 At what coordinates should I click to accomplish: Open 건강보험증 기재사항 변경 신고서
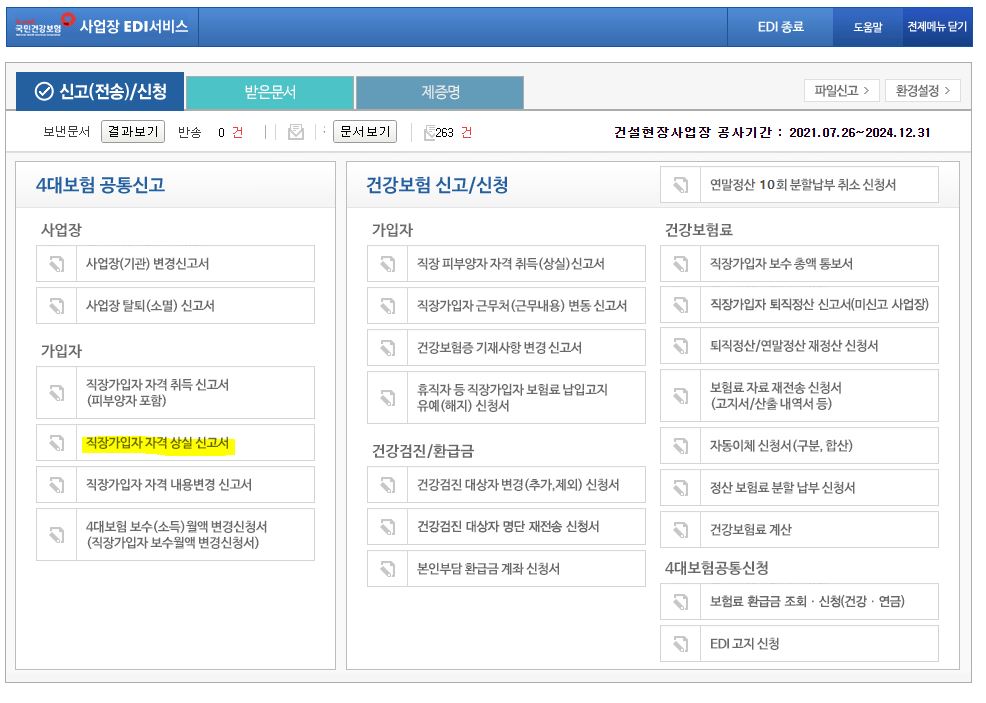tap(506, 348)
